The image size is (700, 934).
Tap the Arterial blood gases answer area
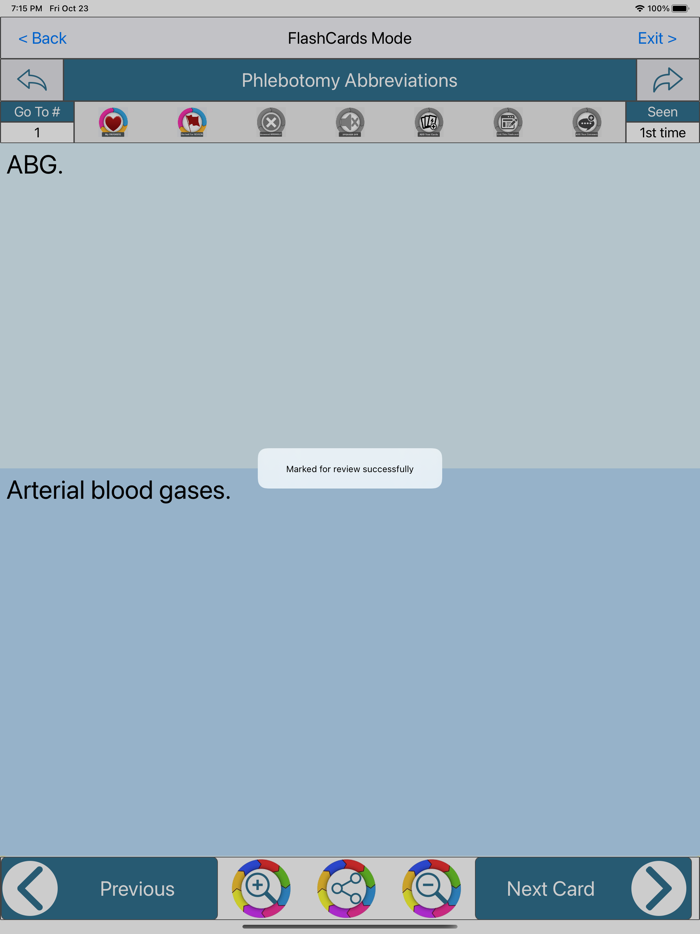click(350, 661)
